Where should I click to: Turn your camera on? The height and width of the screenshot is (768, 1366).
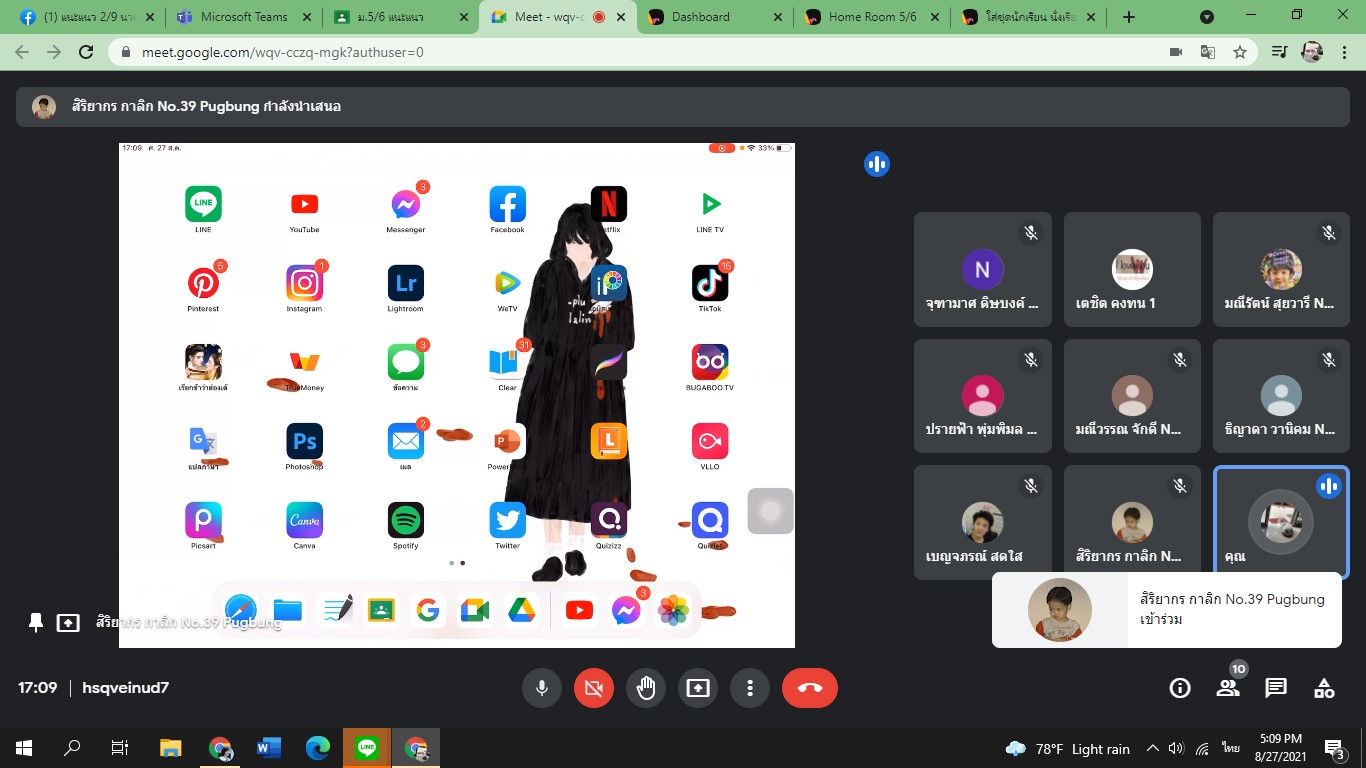click(x=593, y=688)
